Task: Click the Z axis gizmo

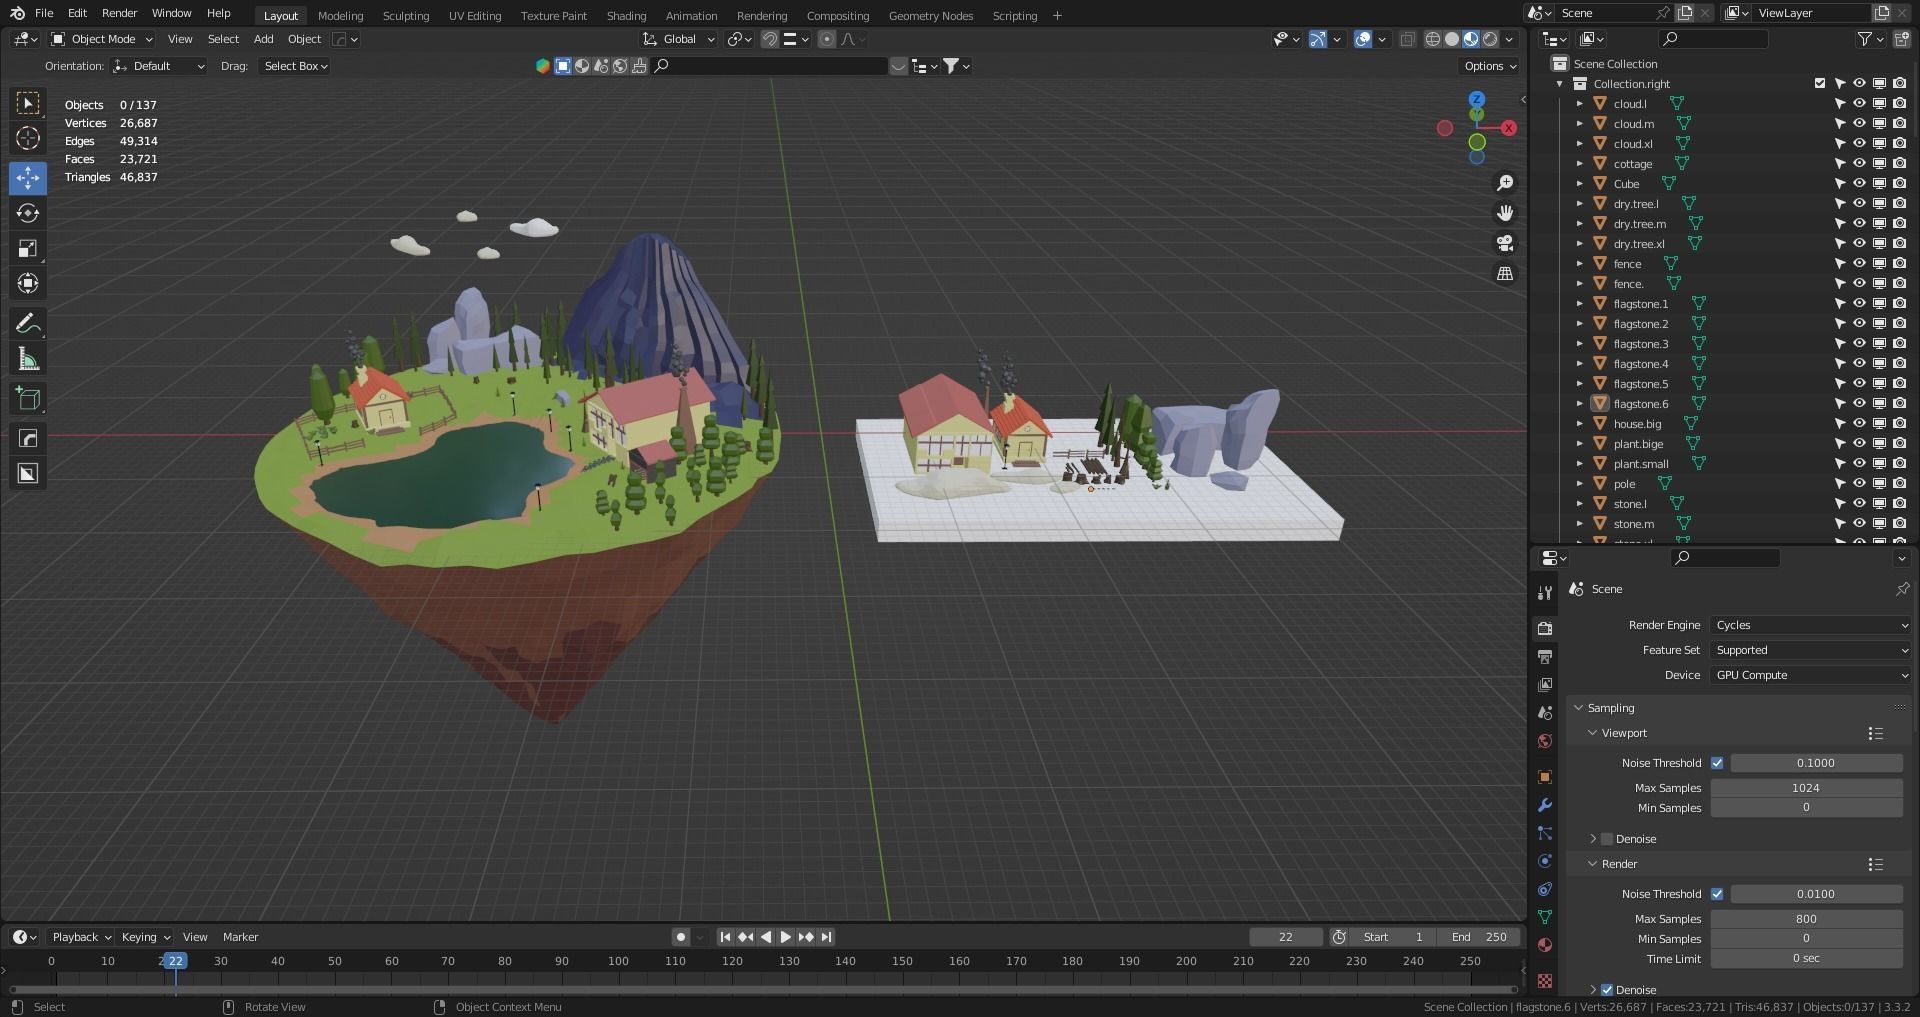Action: click(1477, 99)
